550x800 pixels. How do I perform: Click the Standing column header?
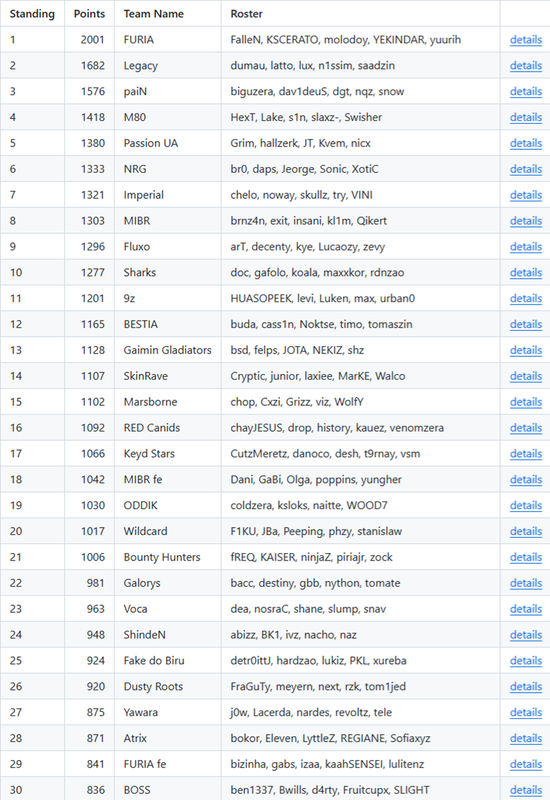32,14
